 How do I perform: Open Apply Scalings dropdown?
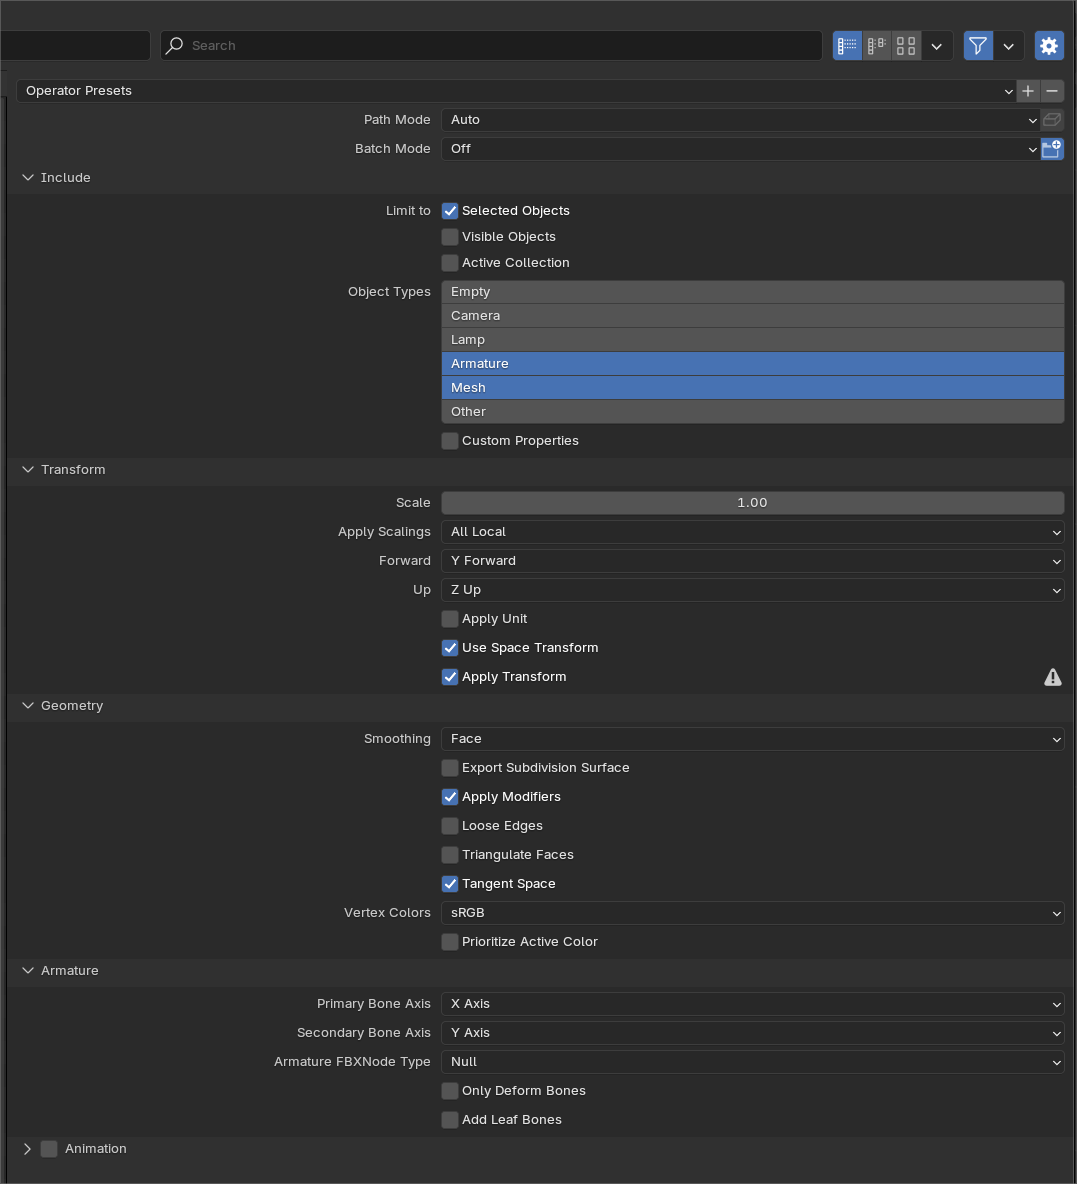(x=753, y=532)
